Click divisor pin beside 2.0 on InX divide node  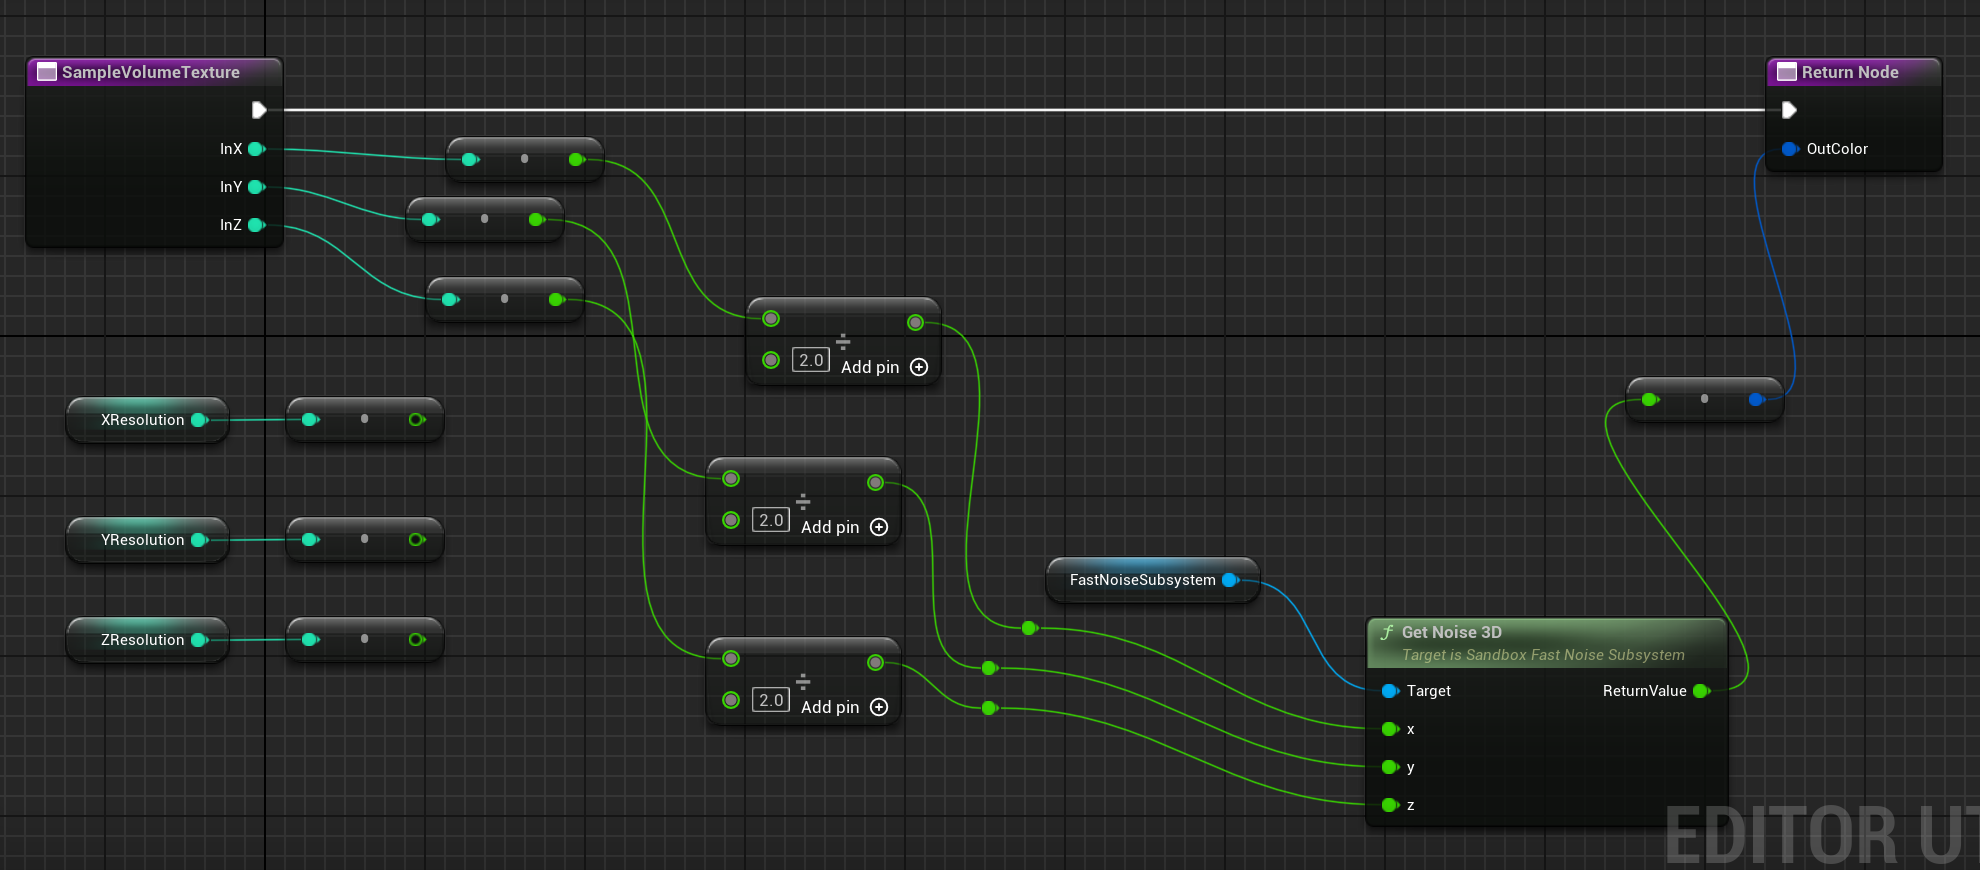[771, 360]
